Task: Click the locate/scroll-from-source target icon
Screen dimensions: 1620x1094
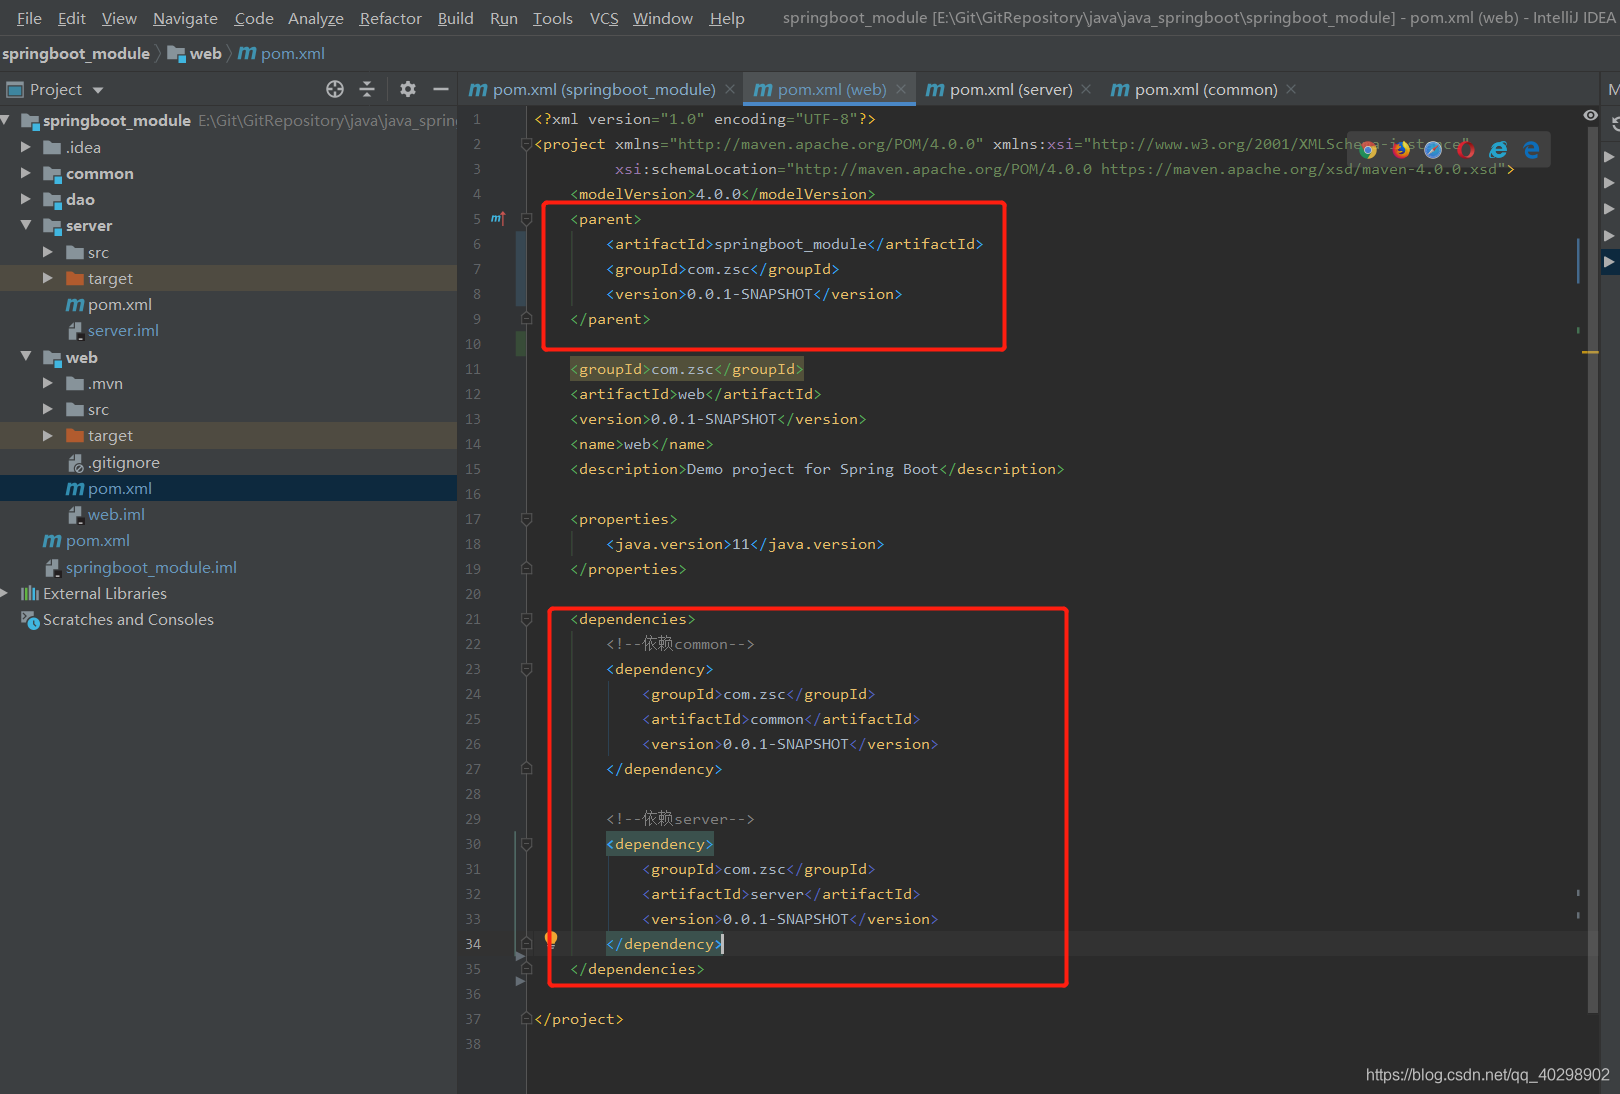Action: [335, 89]
